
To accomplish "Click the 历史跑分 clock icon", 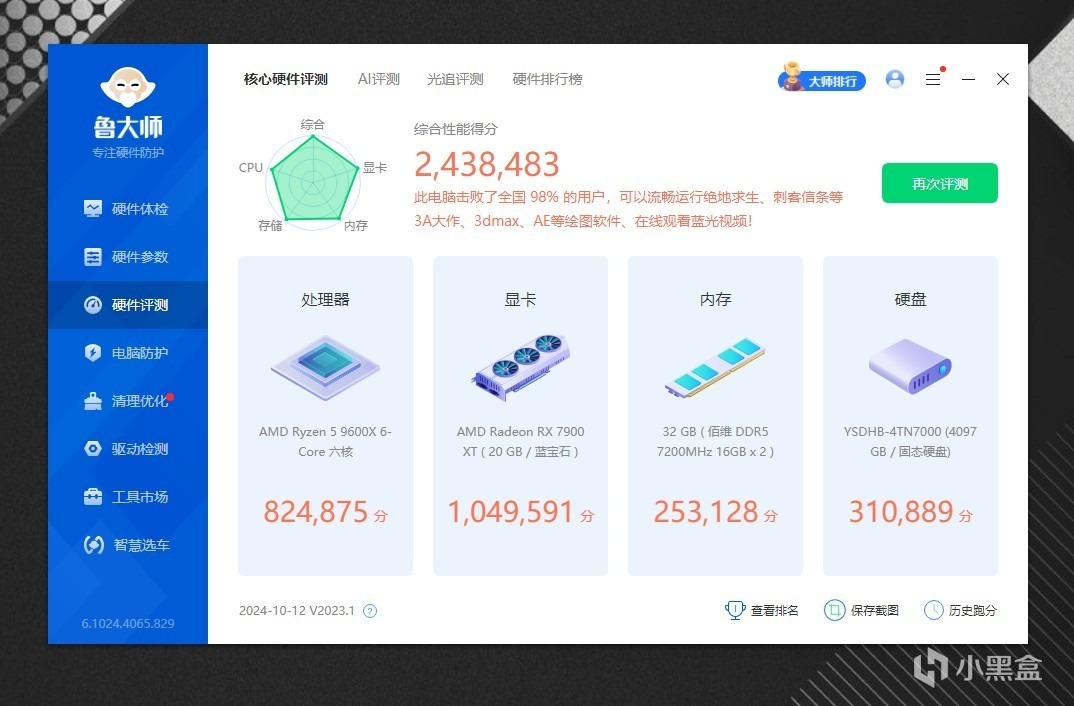I will coord(934,609).
